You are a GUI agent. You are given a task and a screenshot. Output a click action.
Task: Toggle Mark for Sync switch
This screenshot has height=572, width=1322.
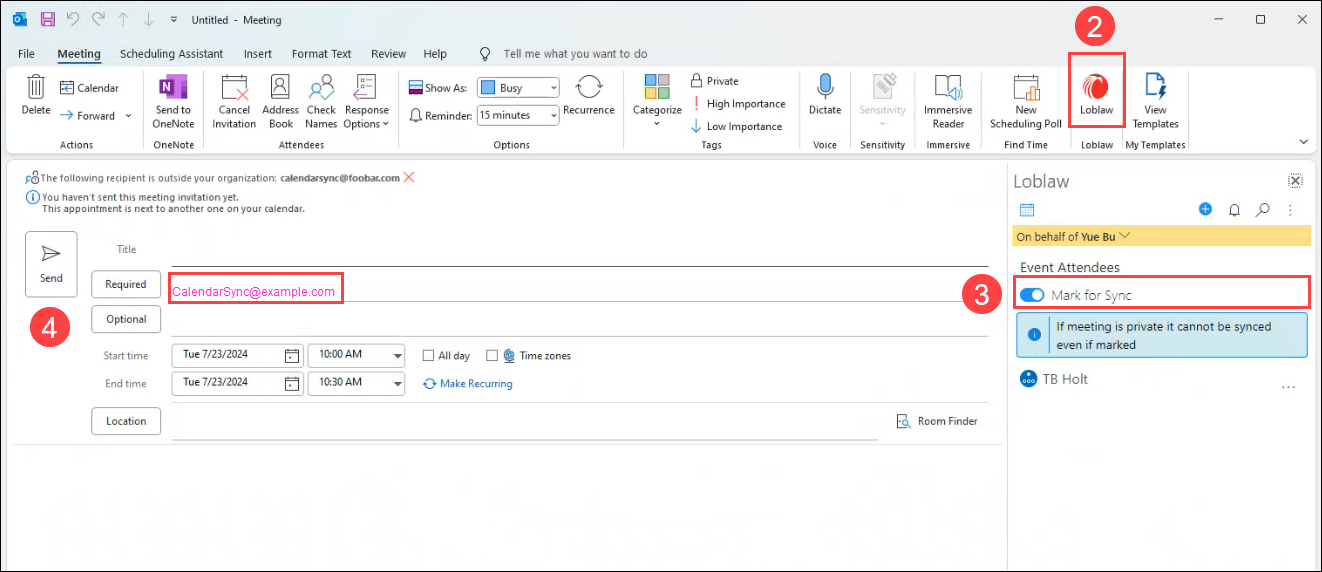pyautogui.click(x=1032, y=295)
